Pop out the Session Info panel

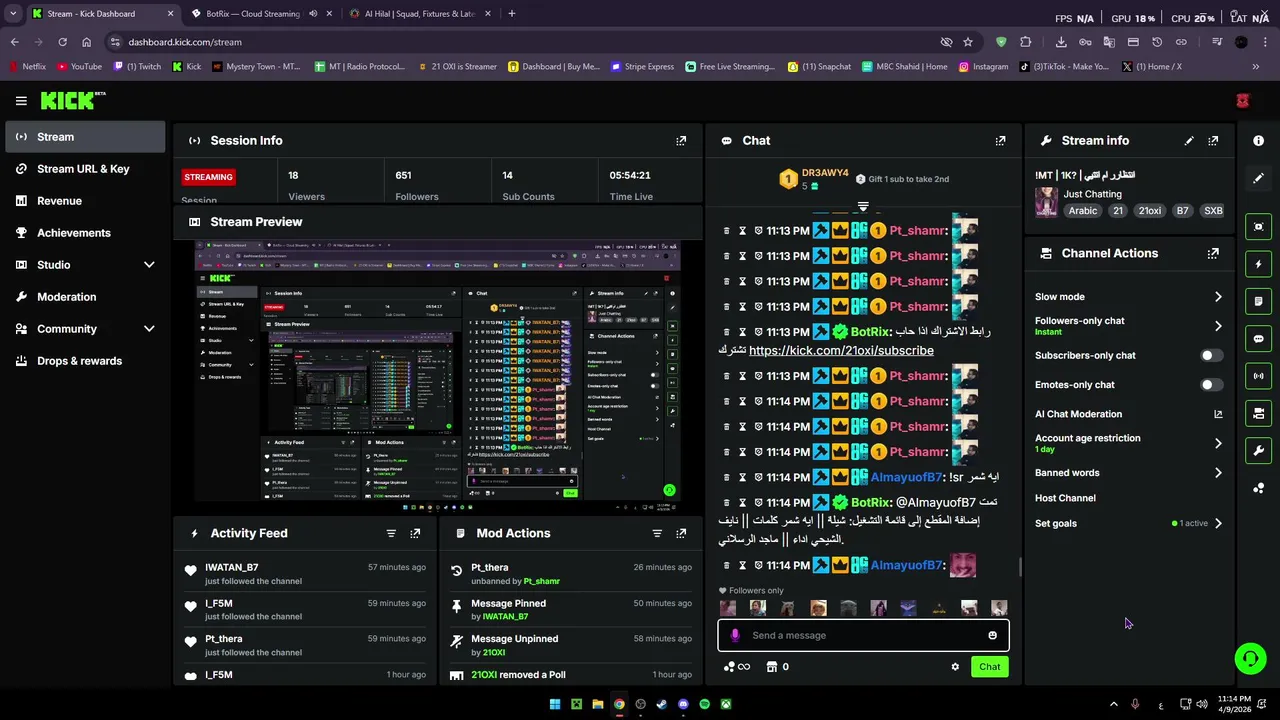pyautogui.click(x=681, y=141)
